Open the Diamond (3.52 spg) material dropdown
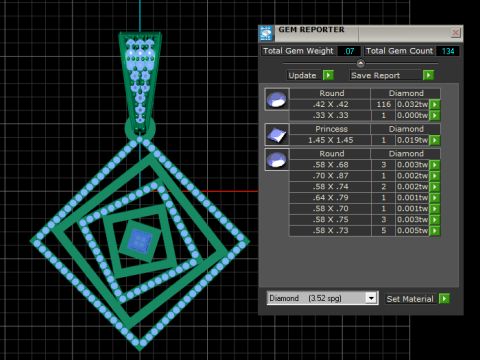The image size is (480, 360). coord(371,298)
